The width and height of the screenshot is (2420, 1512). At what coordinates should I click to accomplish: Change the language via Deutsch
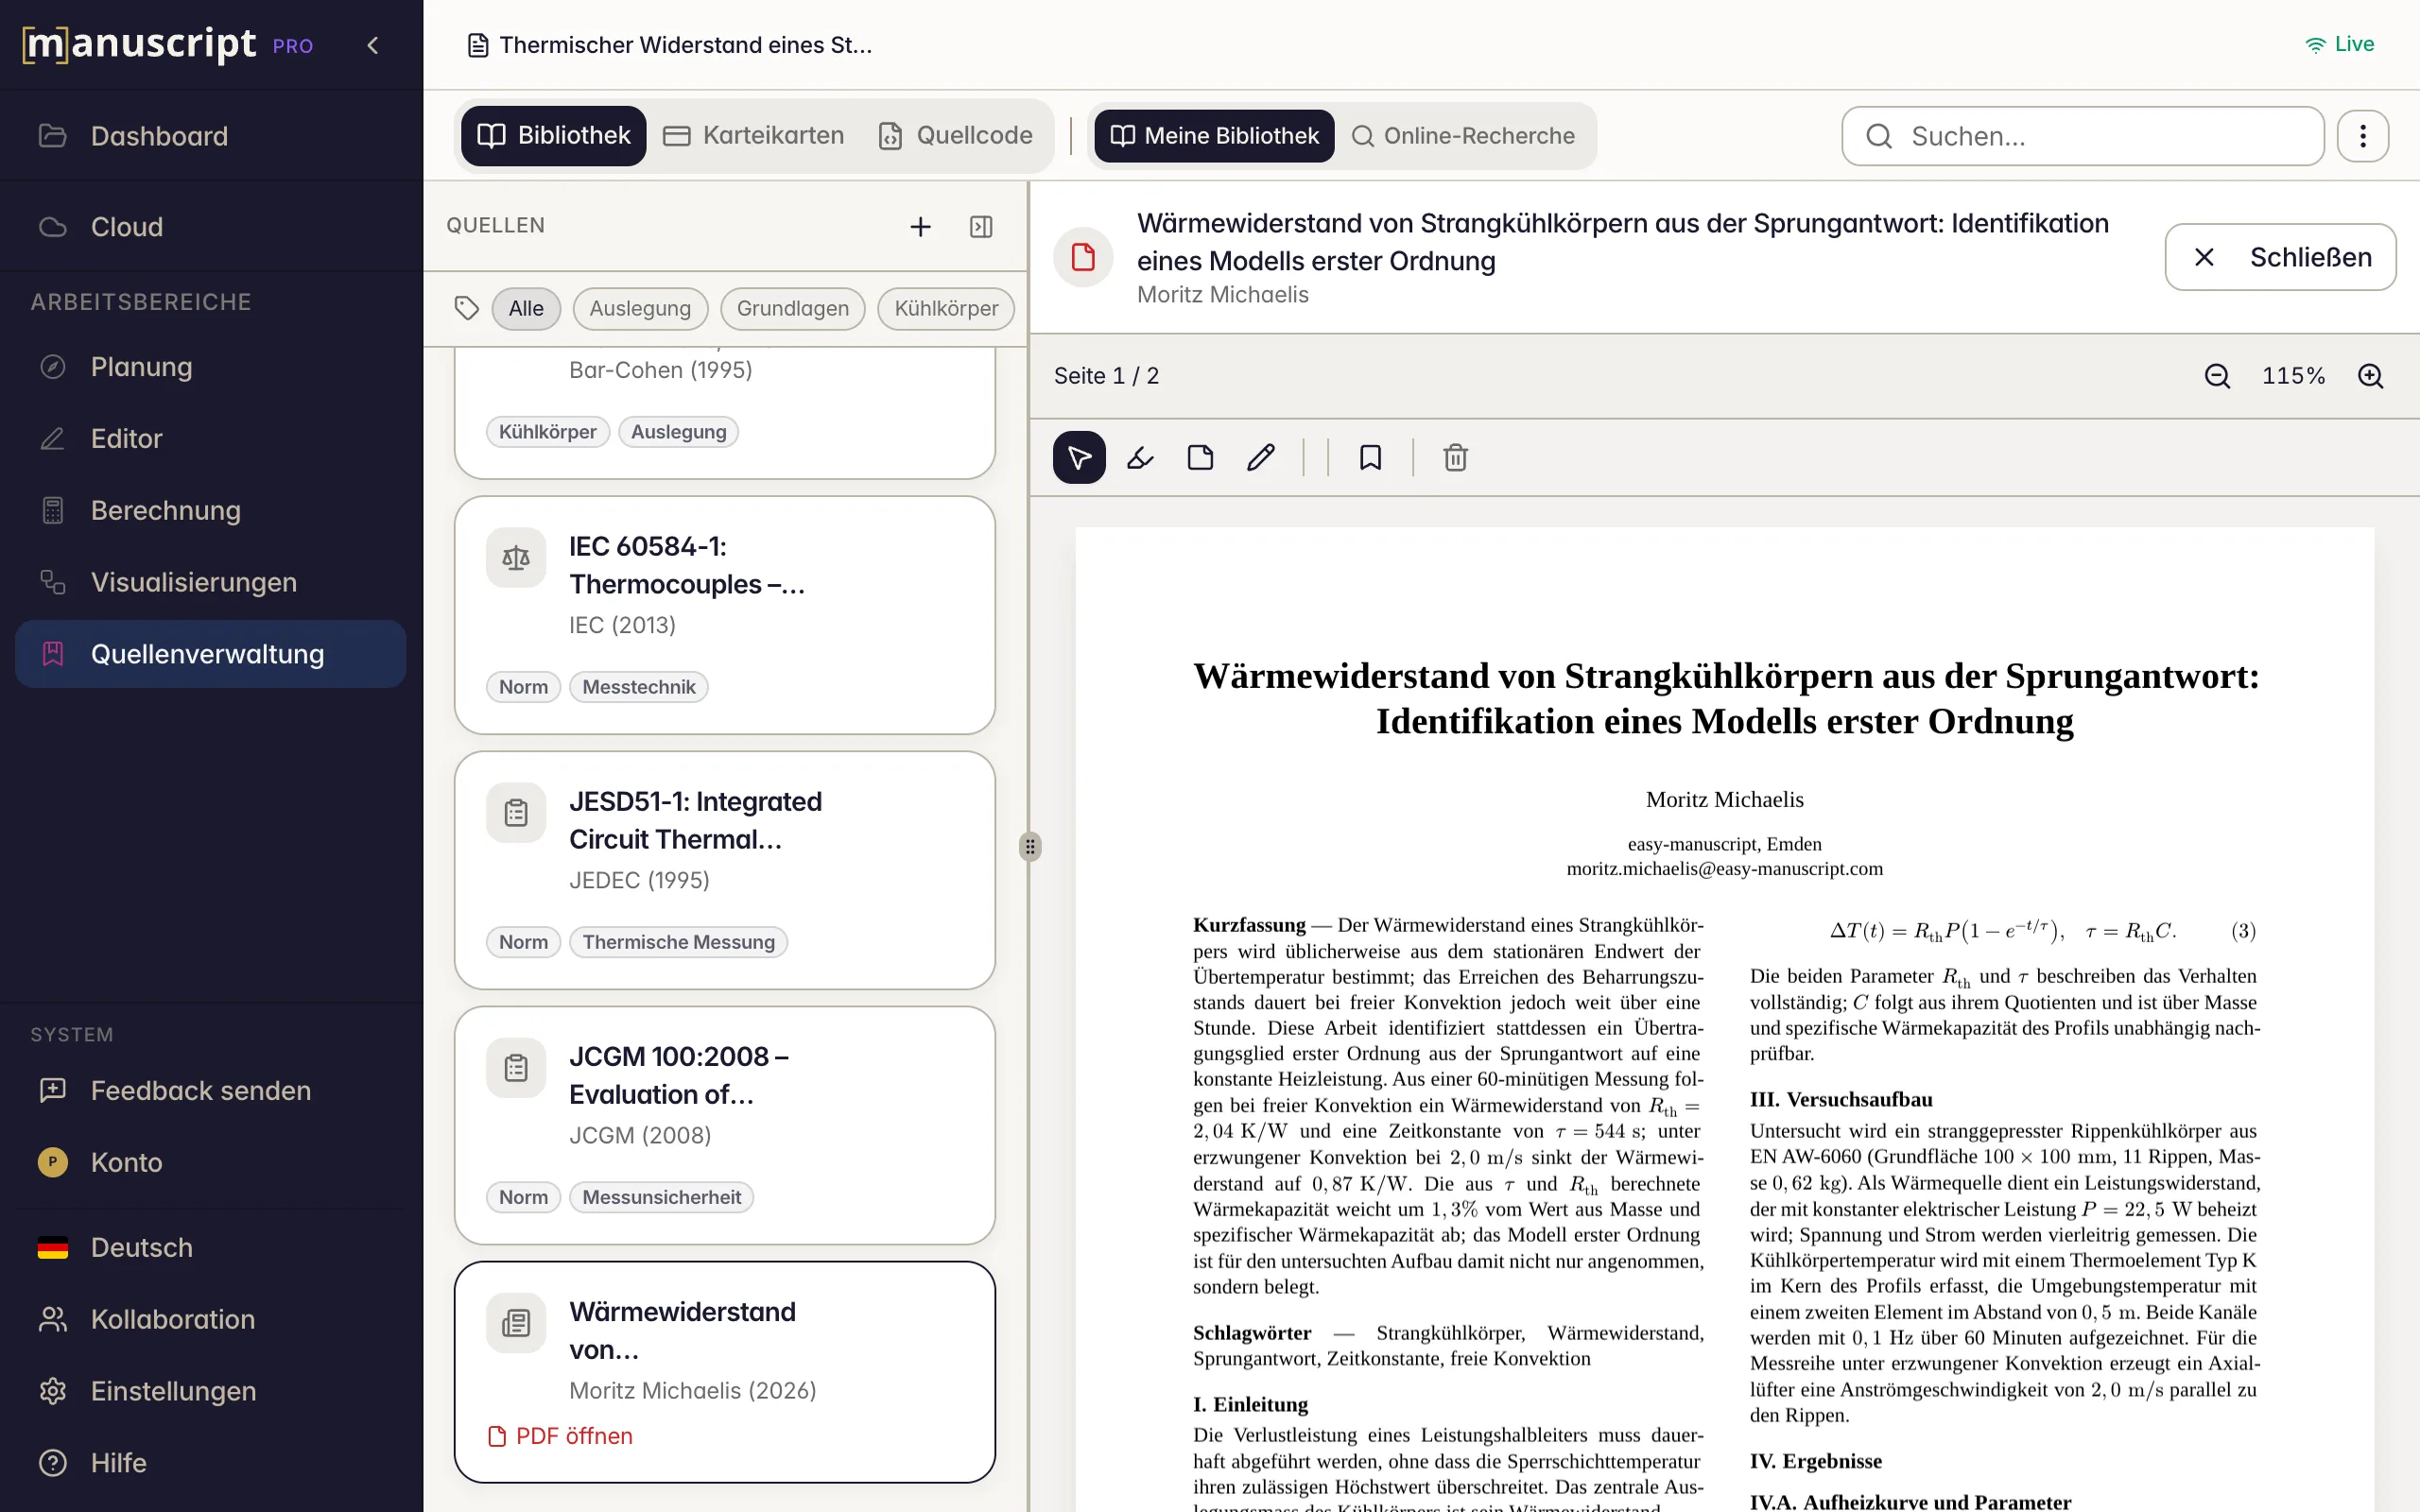pos(211,1247)
